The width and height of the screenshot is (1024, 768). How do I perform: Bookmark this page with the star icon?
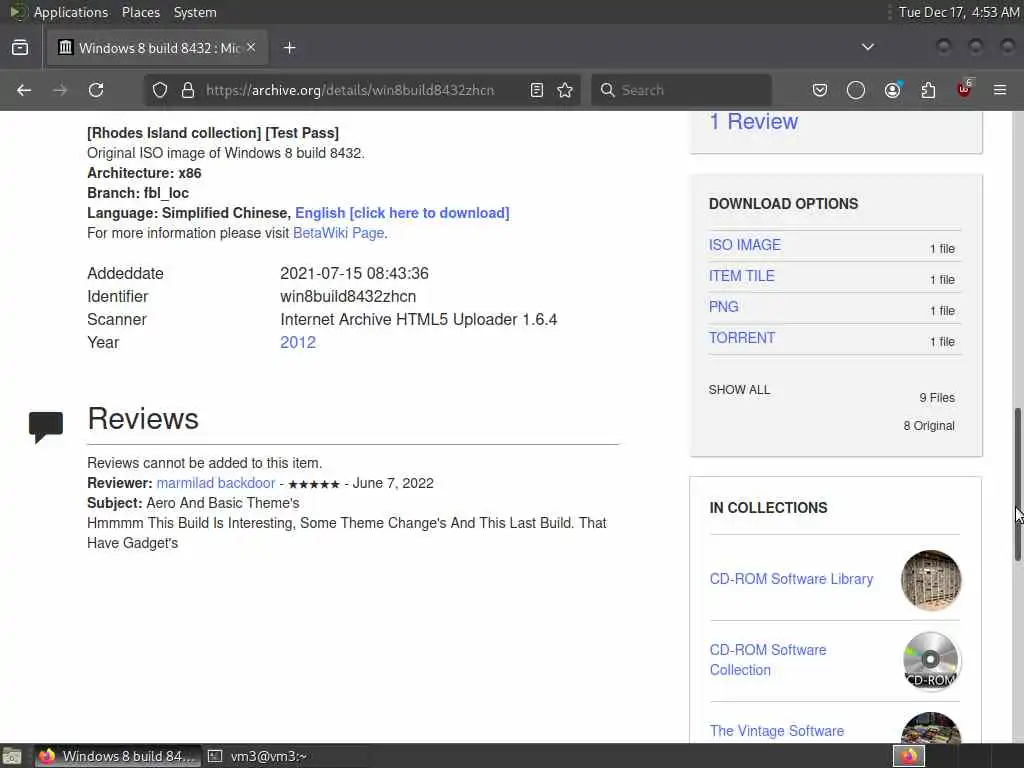pyautogui.click(x=565, y=90)
